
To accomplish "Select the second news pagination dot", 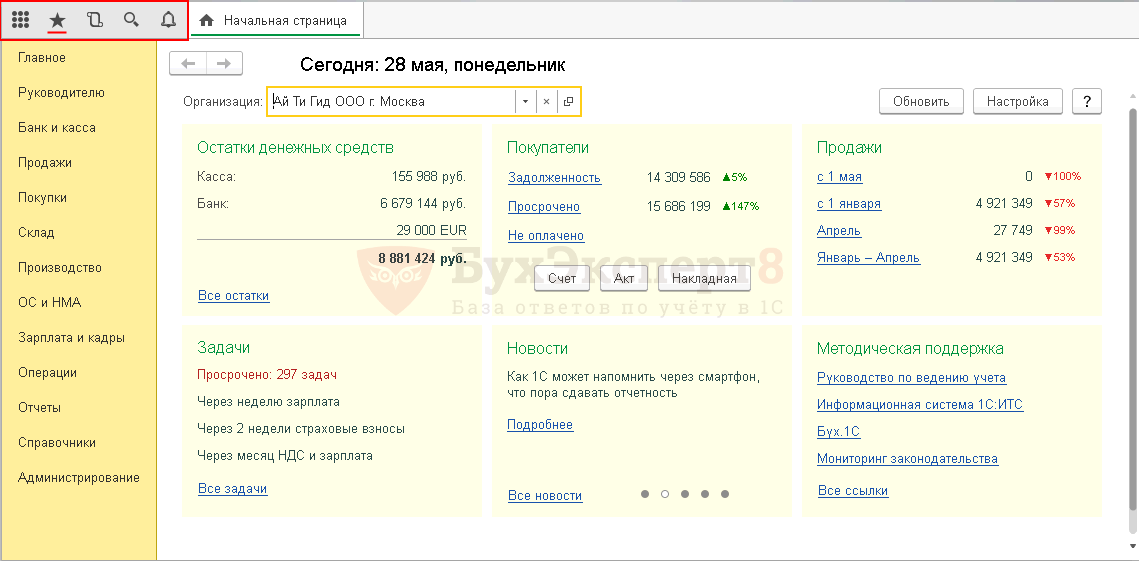I will (665, 494).
